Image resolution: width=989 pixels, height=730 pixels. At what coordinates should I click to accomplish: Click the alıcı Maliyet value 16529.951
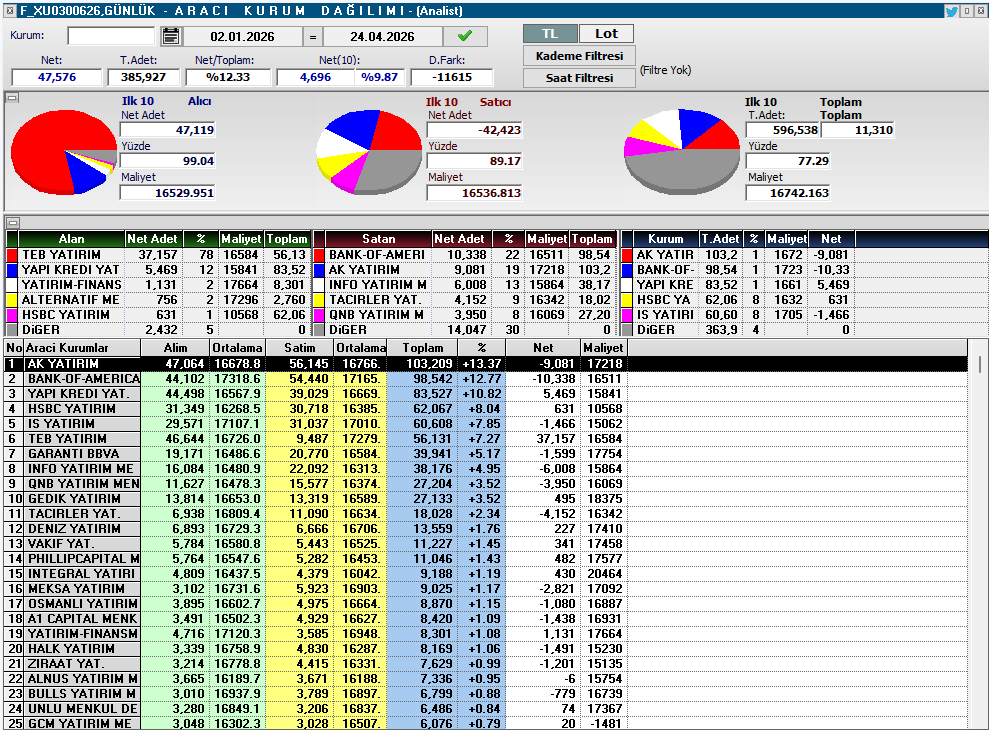pos(168,192)
